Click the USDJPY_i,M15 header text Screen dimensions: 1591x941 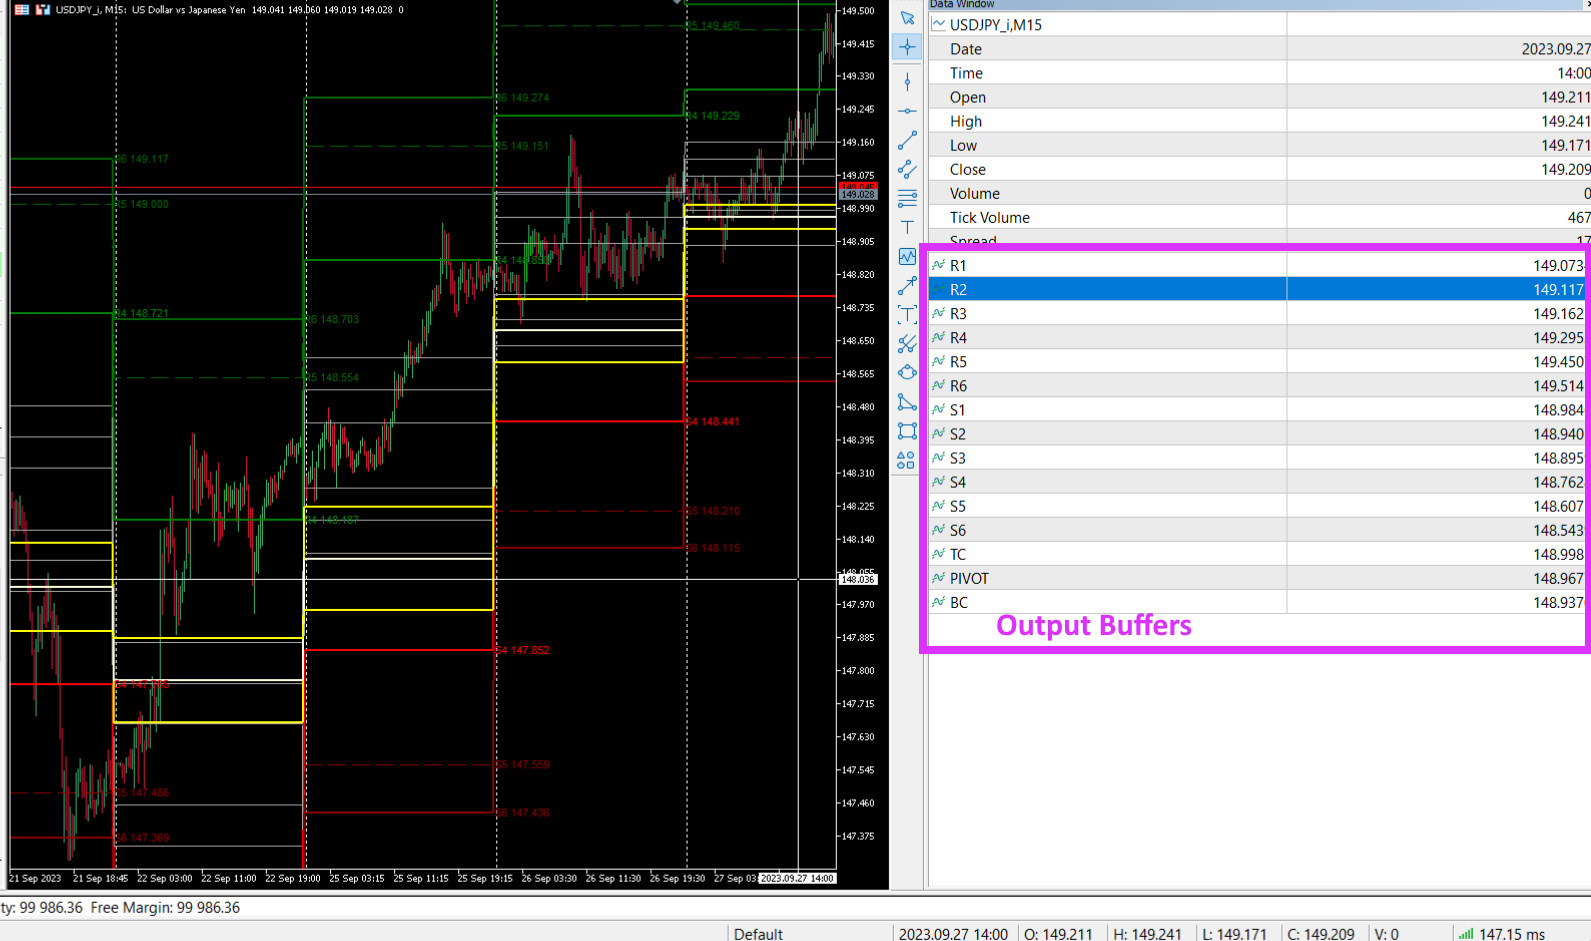point(995,25)
